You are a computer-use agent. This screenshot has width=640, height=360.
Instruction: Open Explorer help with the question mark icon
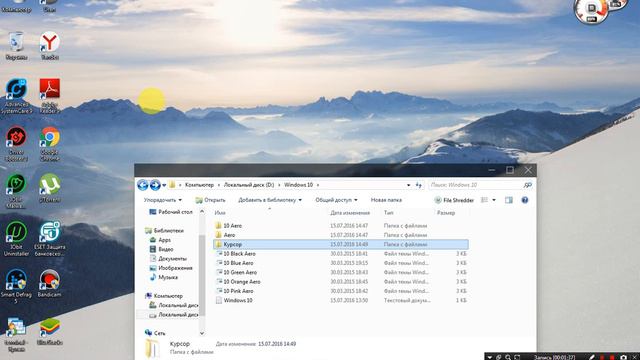point(525,200)
